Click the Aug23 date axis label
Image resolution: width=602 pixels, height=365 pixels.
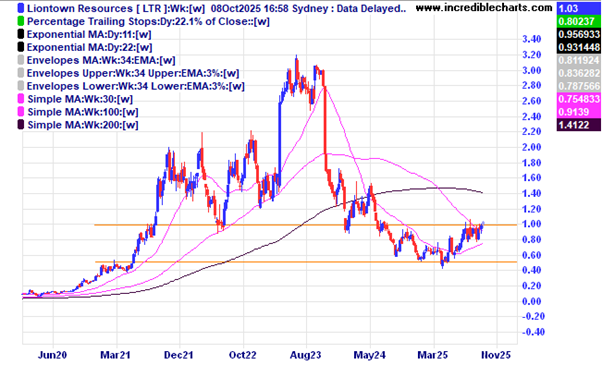click(x=306, y=355)
